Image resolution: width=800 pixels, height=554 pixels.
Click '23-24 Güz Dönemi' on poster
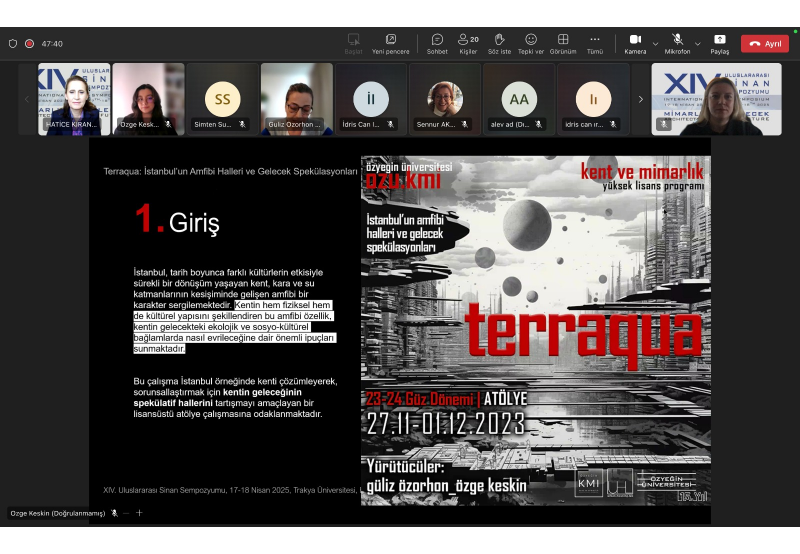tap(420, 398)
